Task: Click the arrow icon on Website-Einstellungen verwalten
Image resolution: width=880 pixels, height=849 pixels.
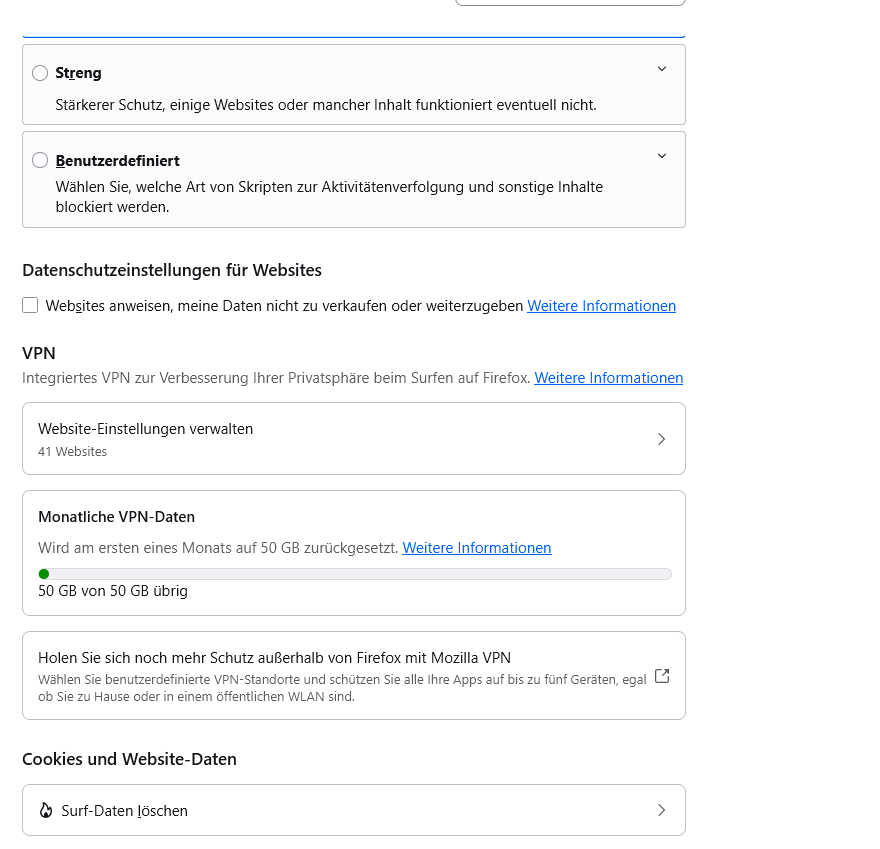Action: point(661,439)
